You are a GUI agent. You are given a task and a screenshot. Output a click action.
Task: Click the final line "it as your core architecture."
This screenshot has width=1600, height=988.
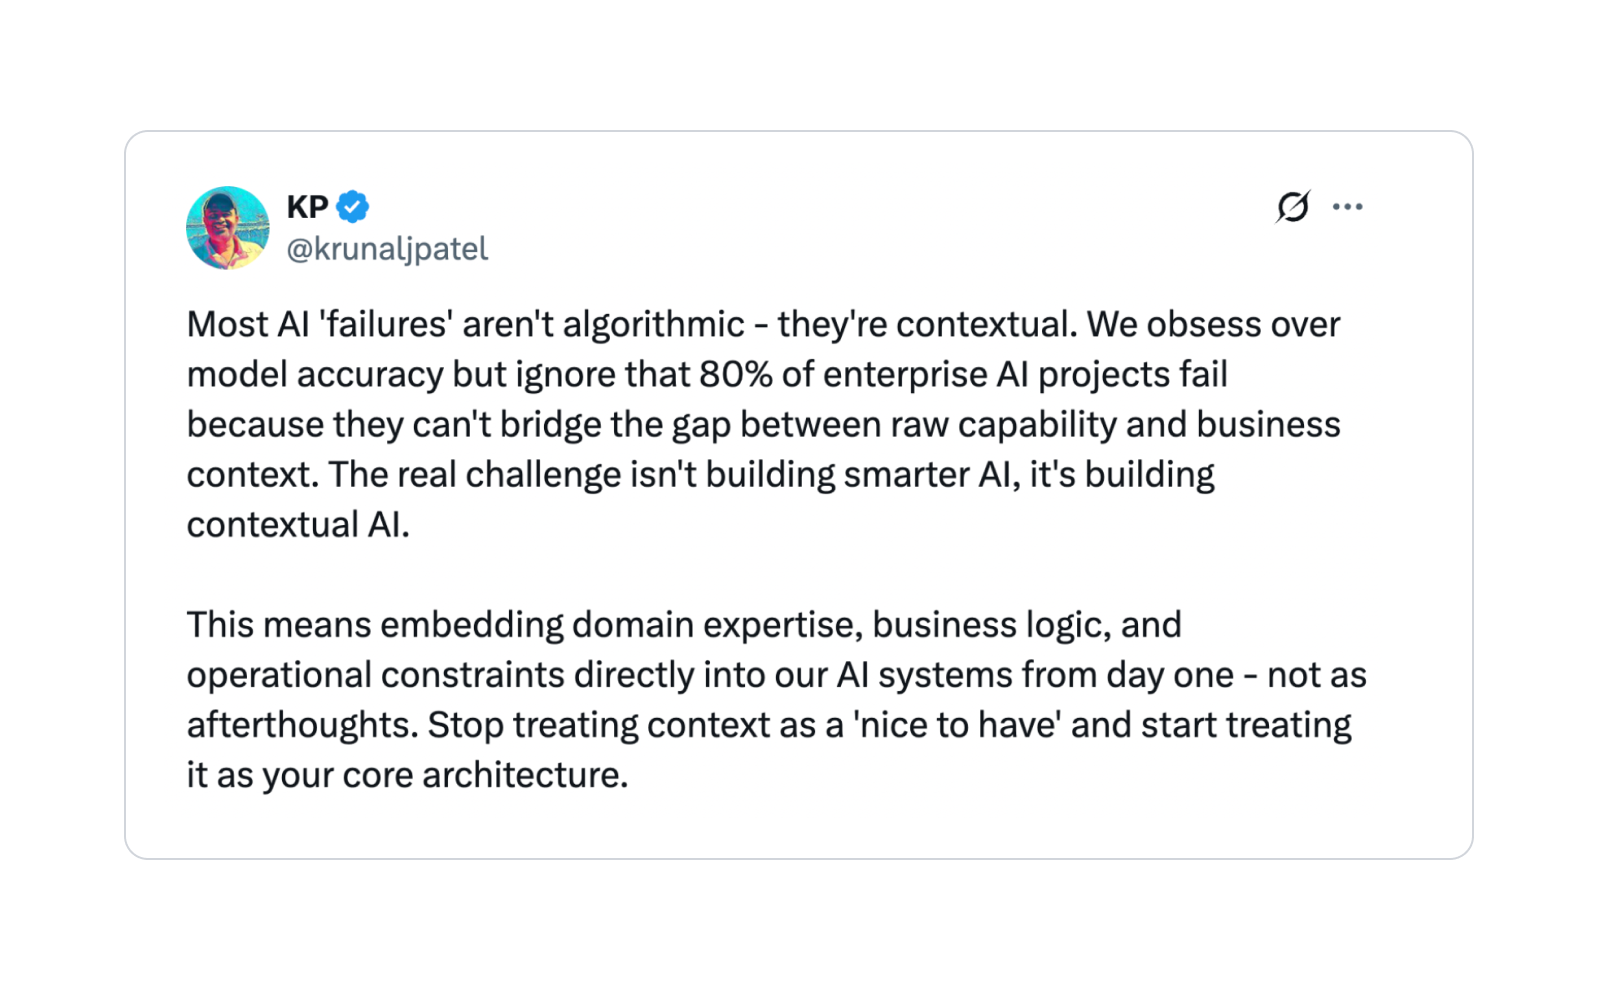coord(407,775)
